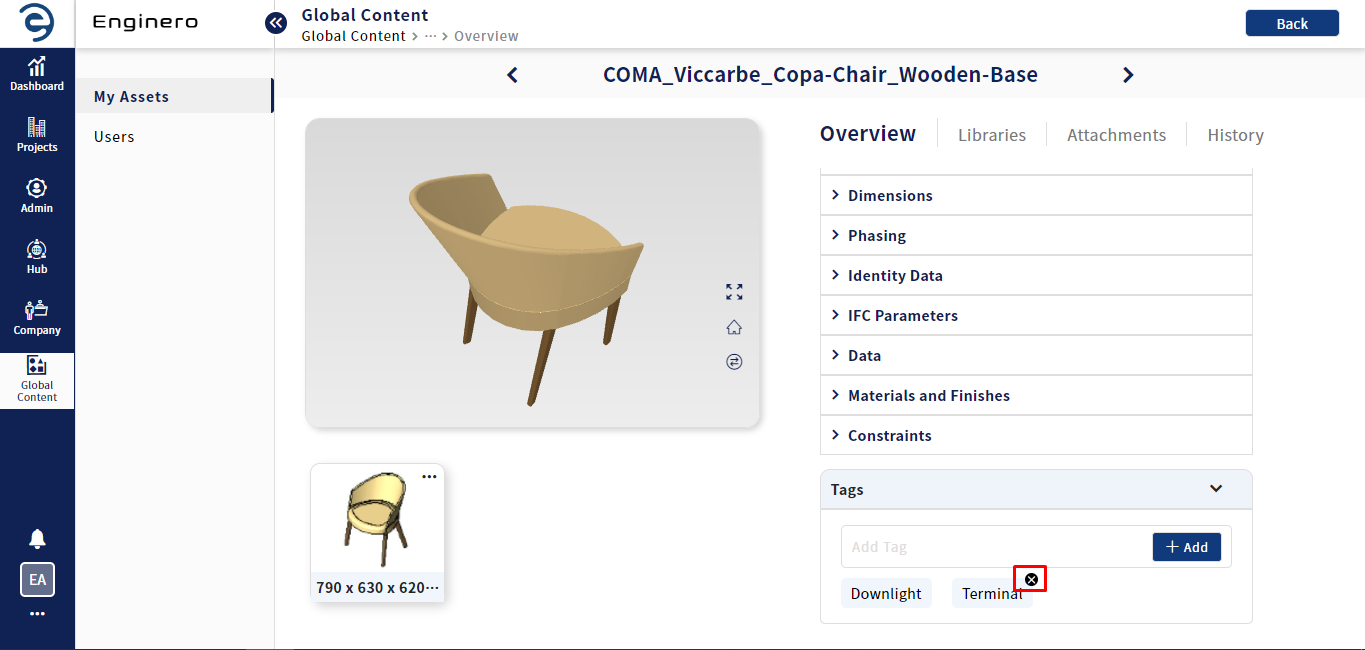Screen dimensions: 1365x650
Task: Collapse the Tags panel chevron
Action: [1216, 489]
